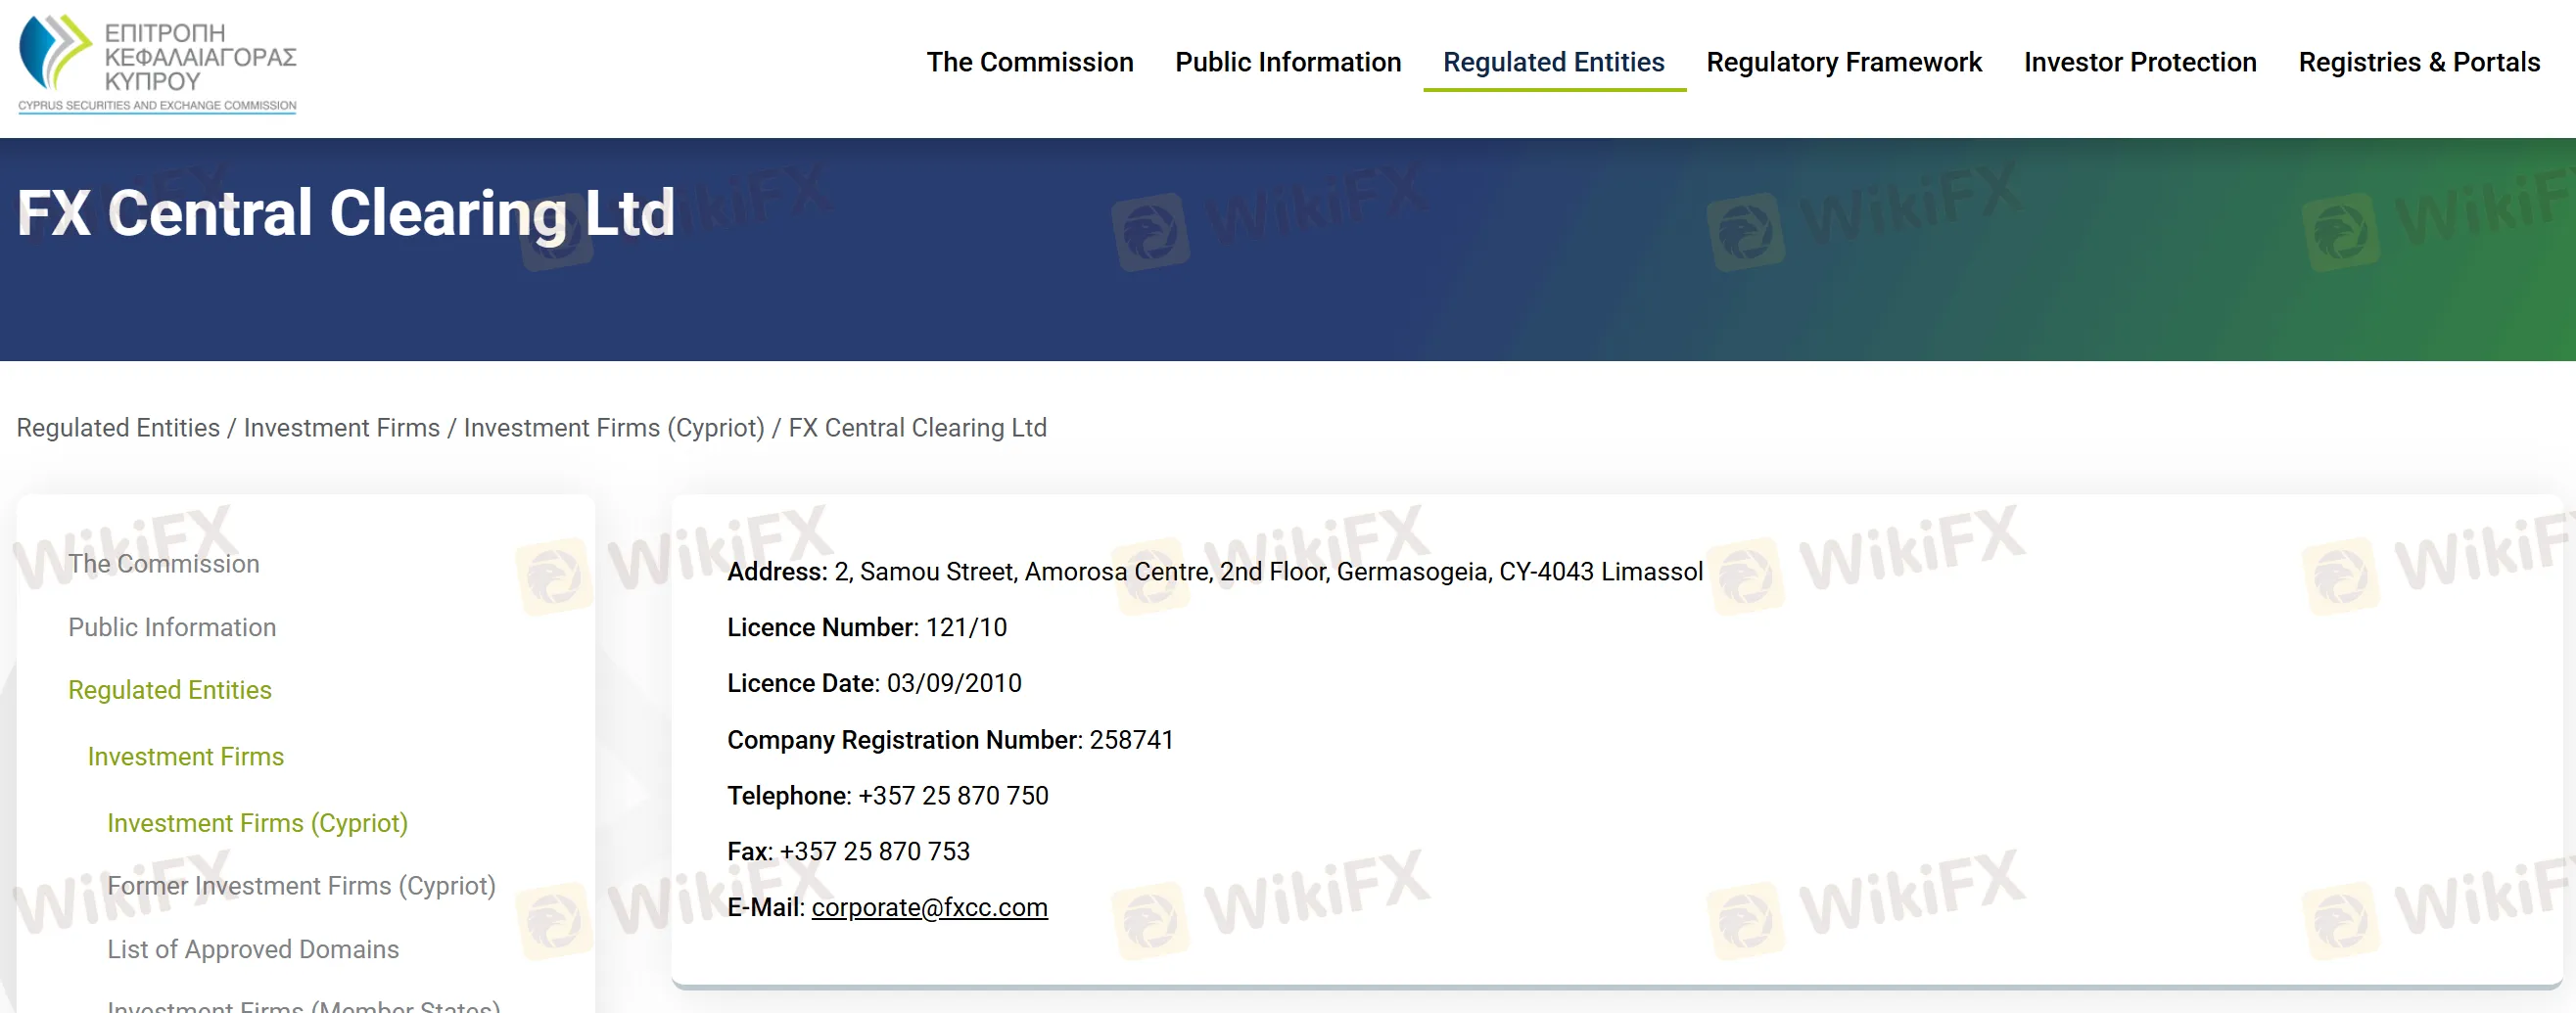Click Regulated Entities in the breadcrumb trail
Image resolution: width=2576 pixels, height=1013 pixels.
[118, 428]
